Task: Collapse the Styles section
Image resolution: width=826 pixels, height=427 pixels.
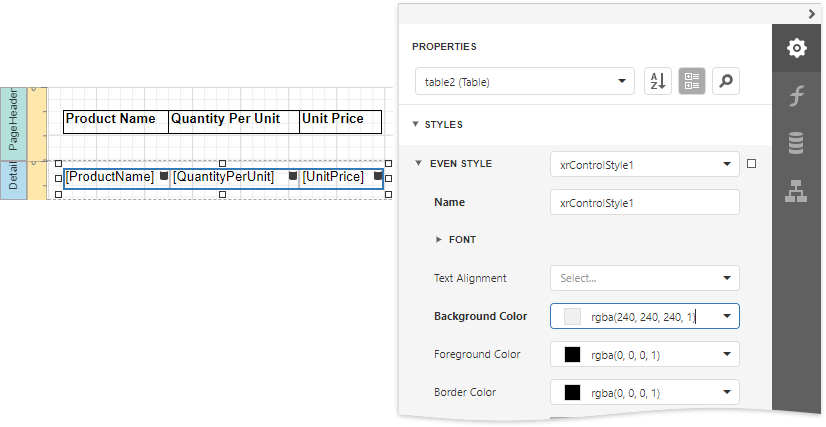Action: [x=416, y=125]
